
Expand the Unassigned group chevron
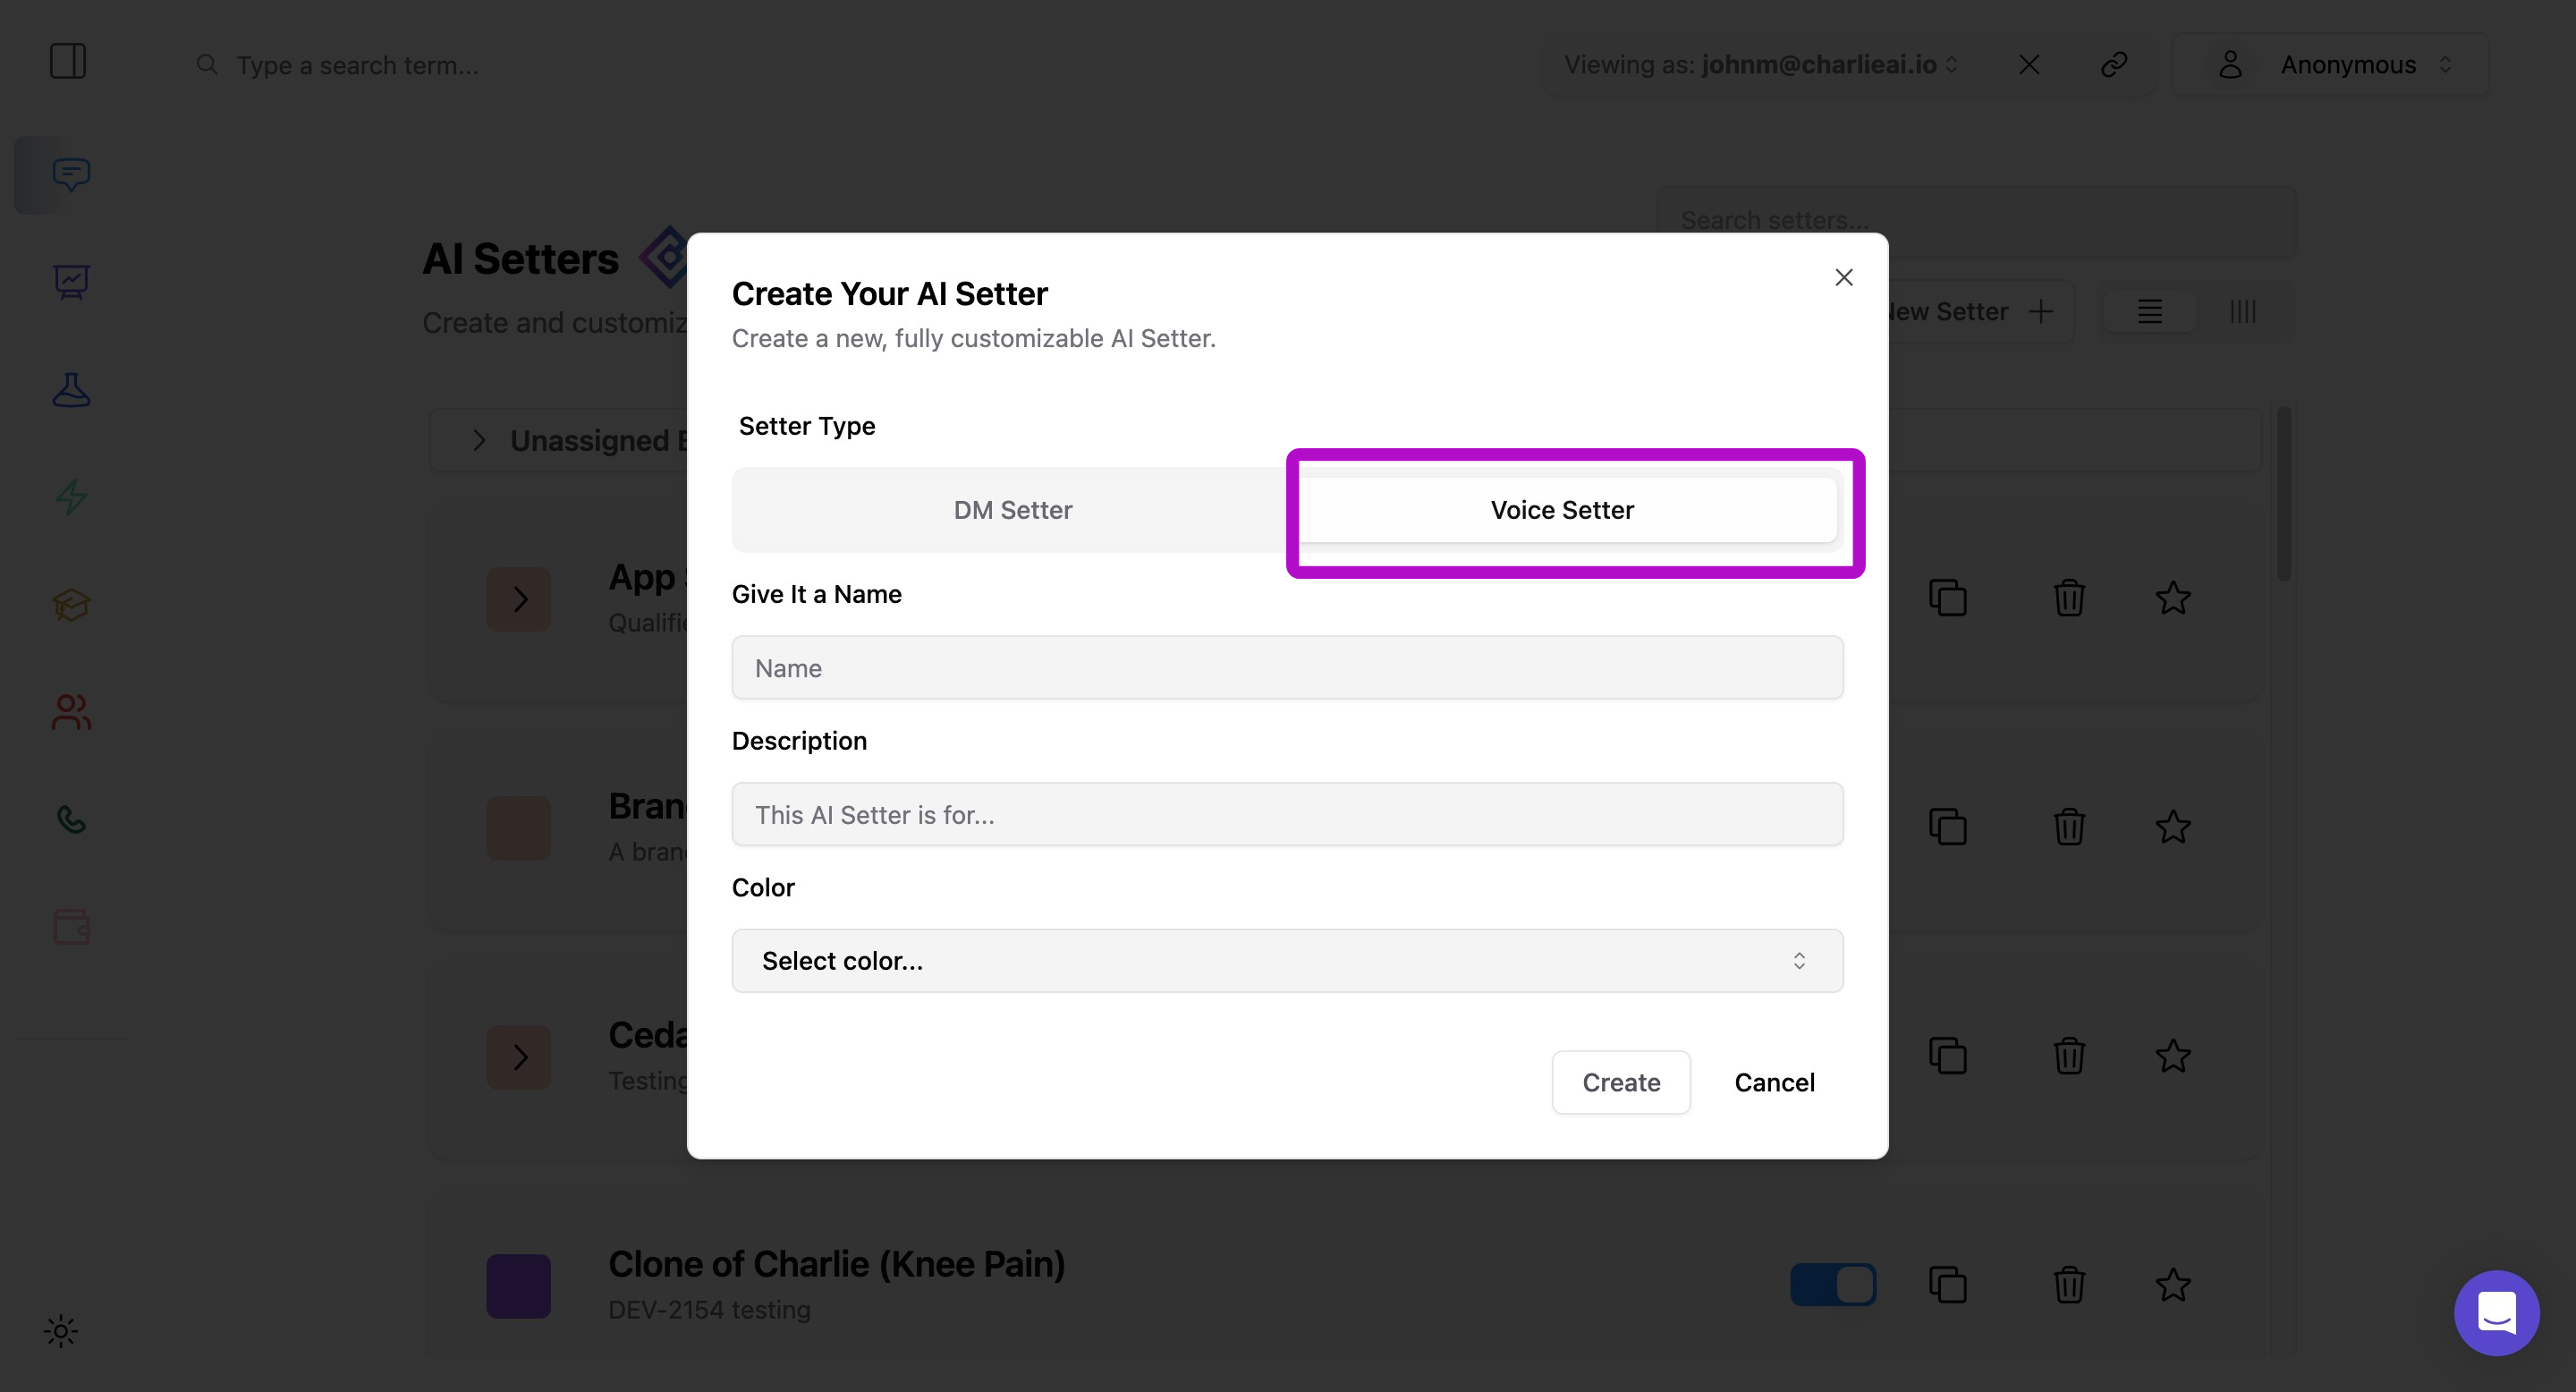pos(479,440)
